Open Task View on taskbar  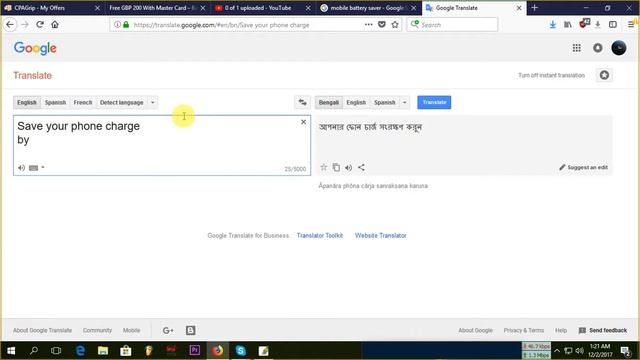pos(56,351)
